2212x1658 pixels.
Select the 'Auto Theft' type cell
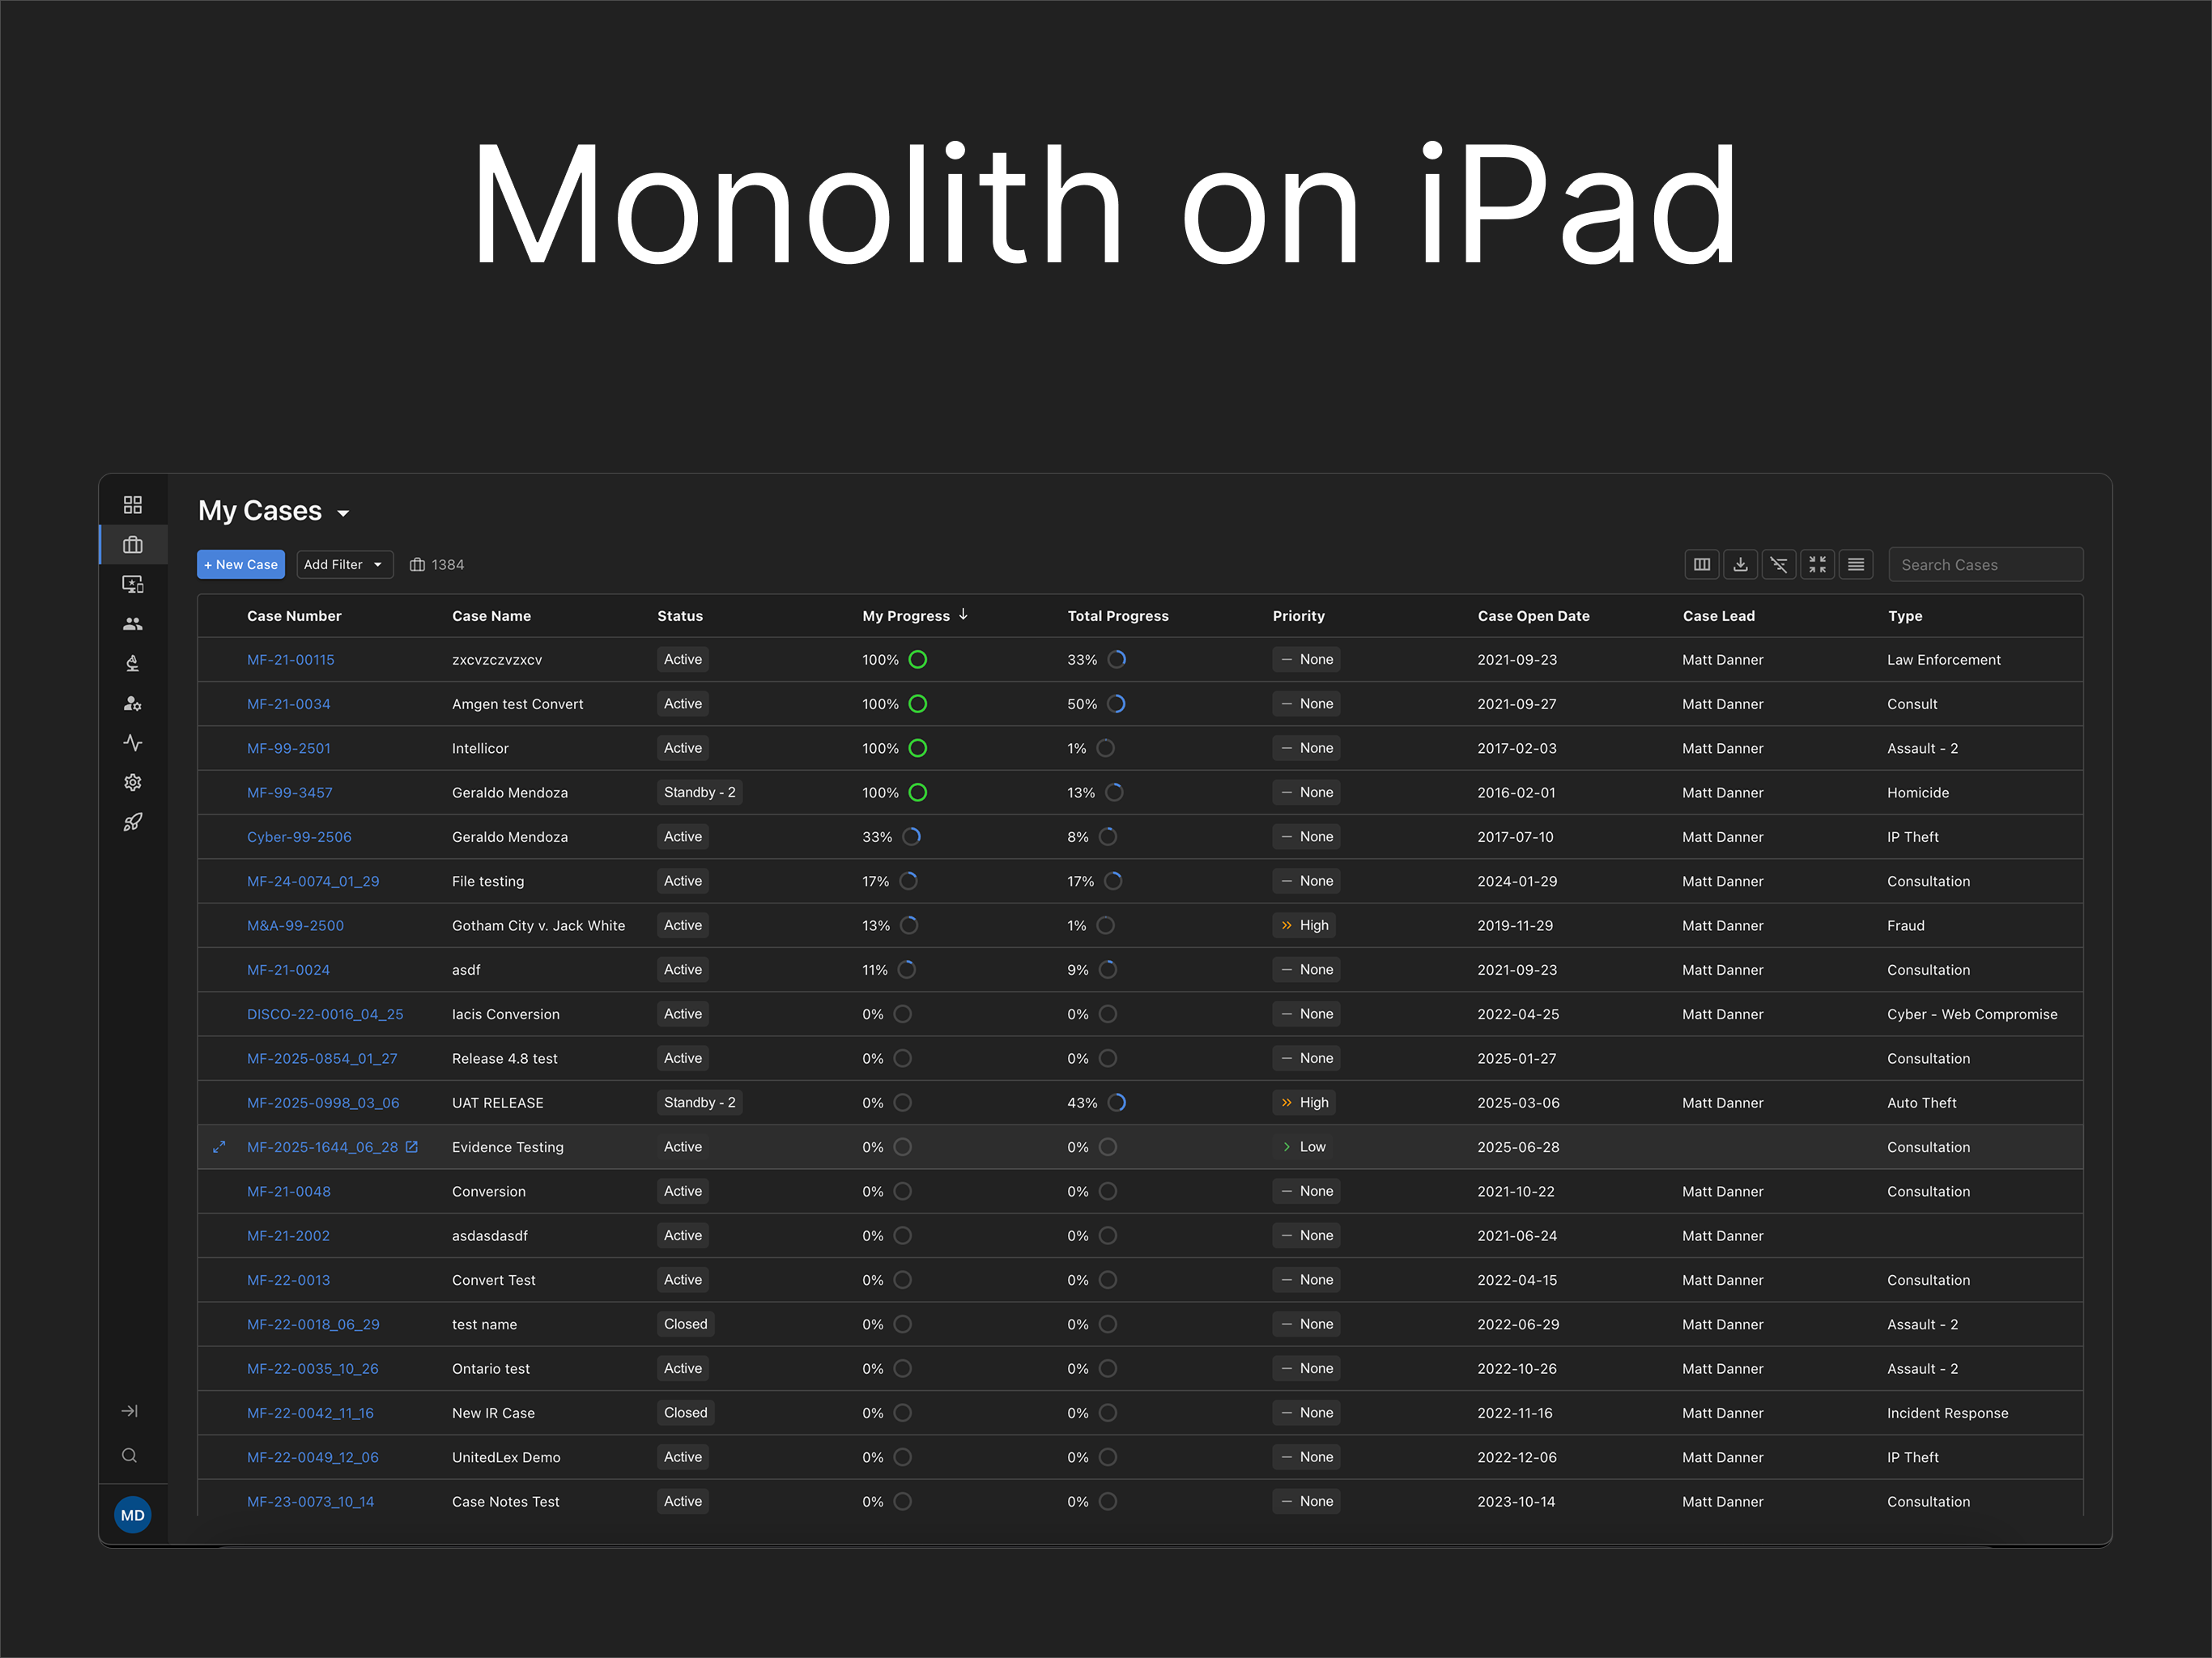click(1921, 1103)
